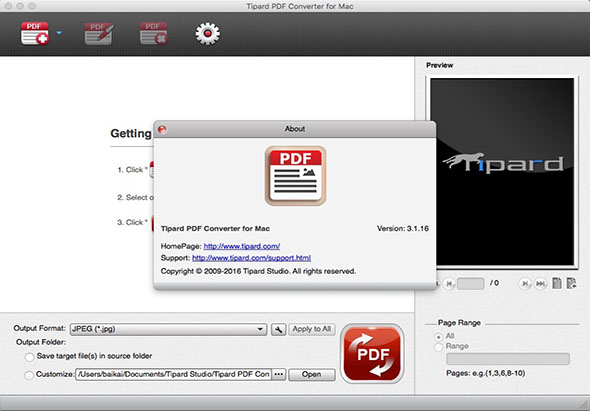The image size is (590, 411).
Task: Select the All page range option
Action: [x=438, y=336]
